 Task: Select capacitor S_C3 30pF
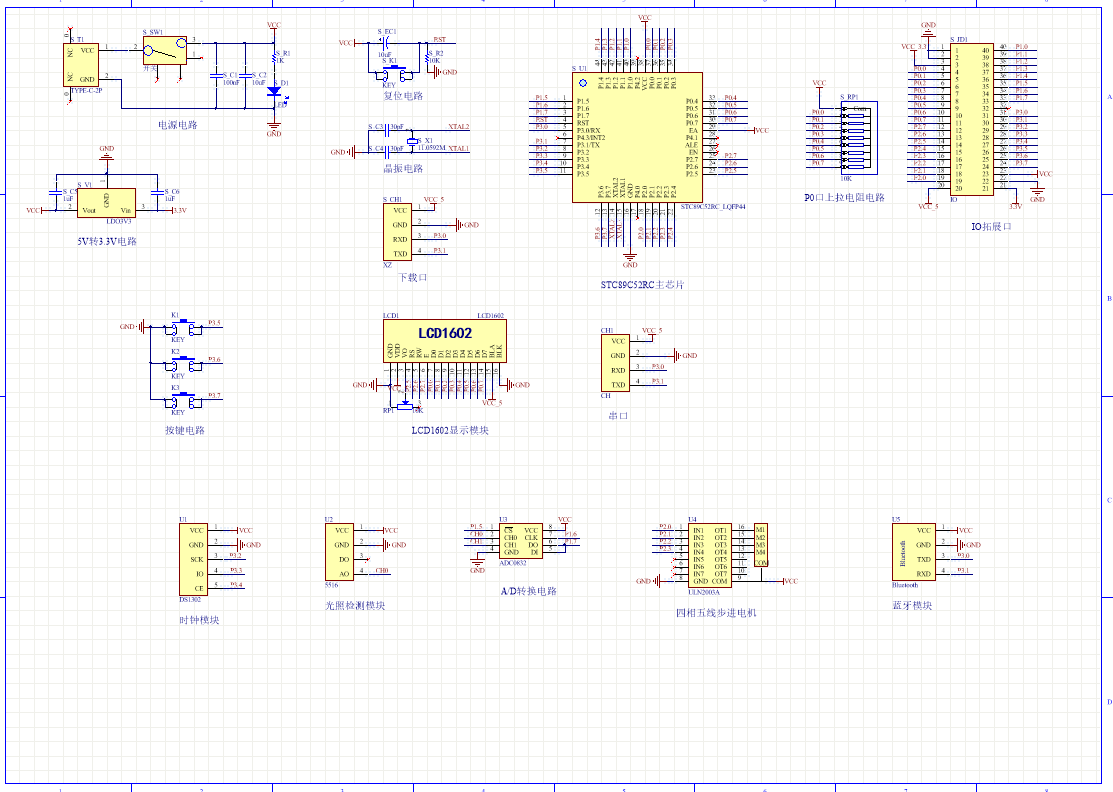coord(387,131)
